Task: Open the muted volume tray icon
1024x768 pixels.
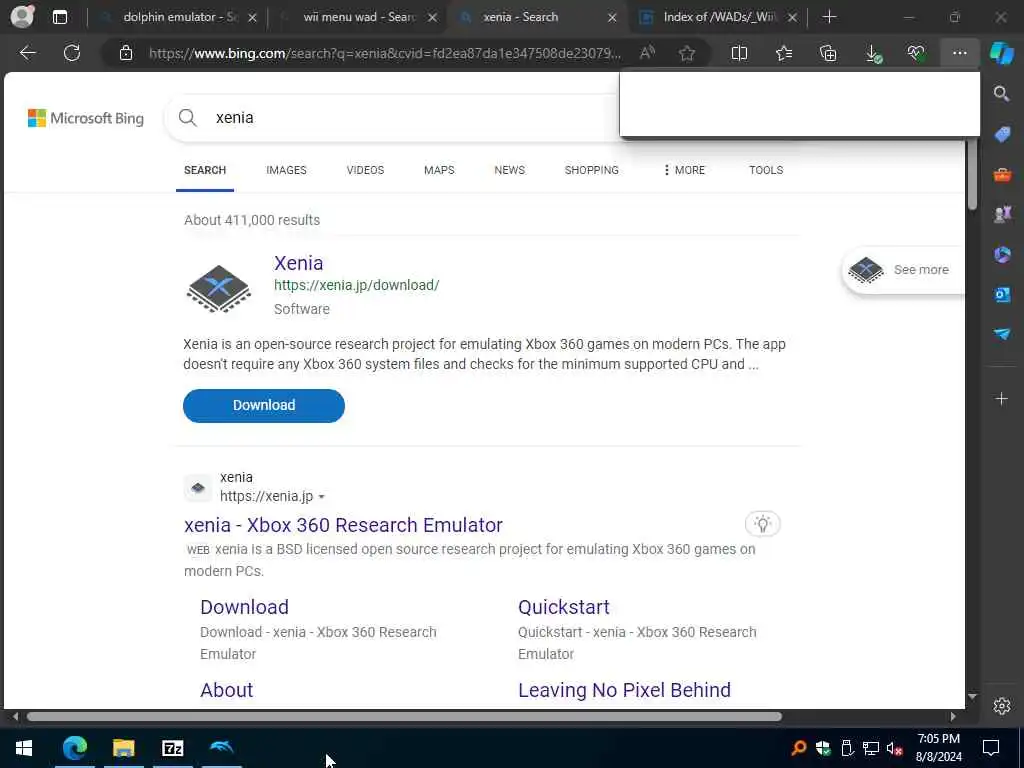Action: [894, 748]
